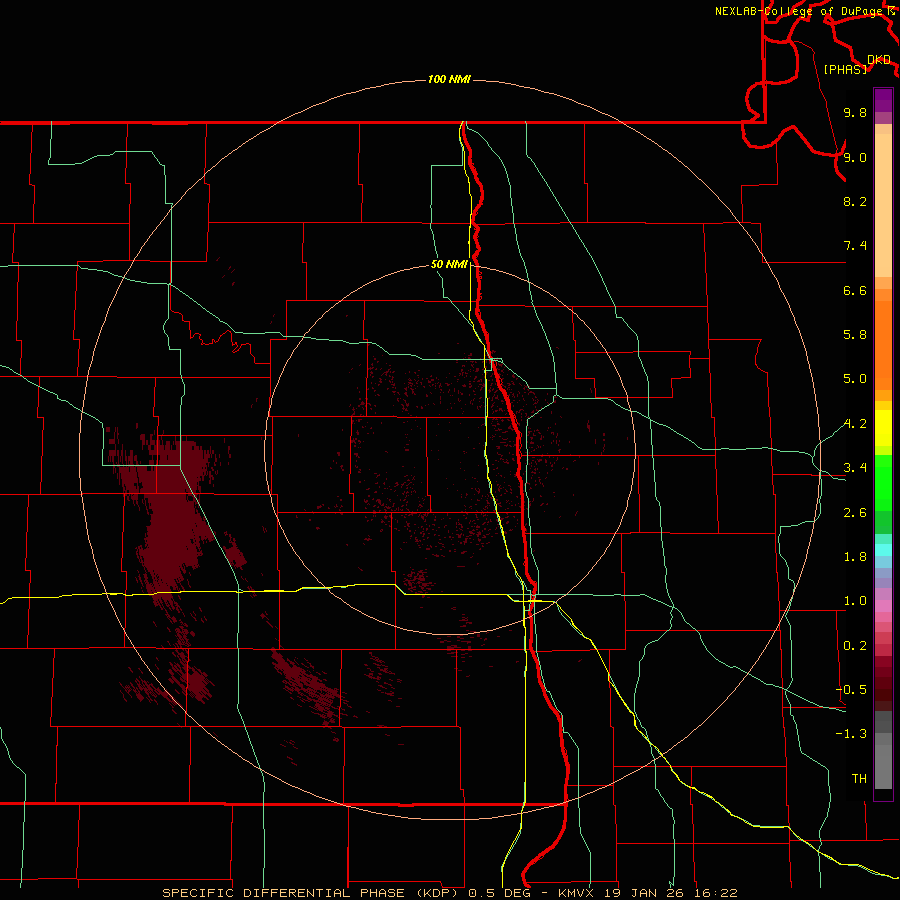Click the 1.8 value on the color scale
Image resolution: width=900 pixels, height=900 pixels.
(855, 557)
